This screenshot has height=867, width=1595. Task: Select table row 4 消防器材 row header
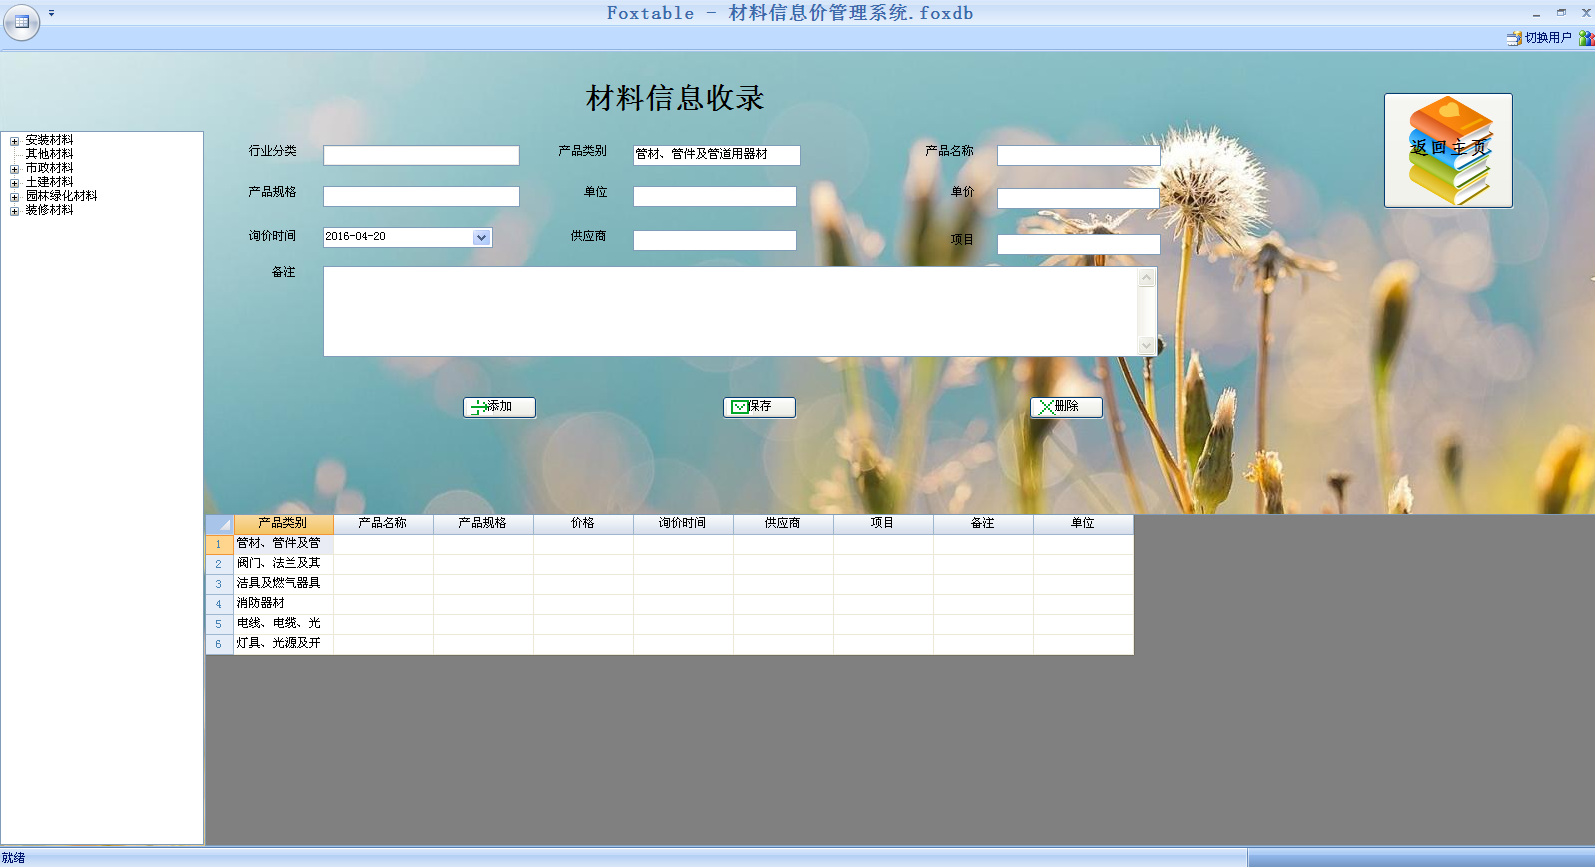click(219, 604)
